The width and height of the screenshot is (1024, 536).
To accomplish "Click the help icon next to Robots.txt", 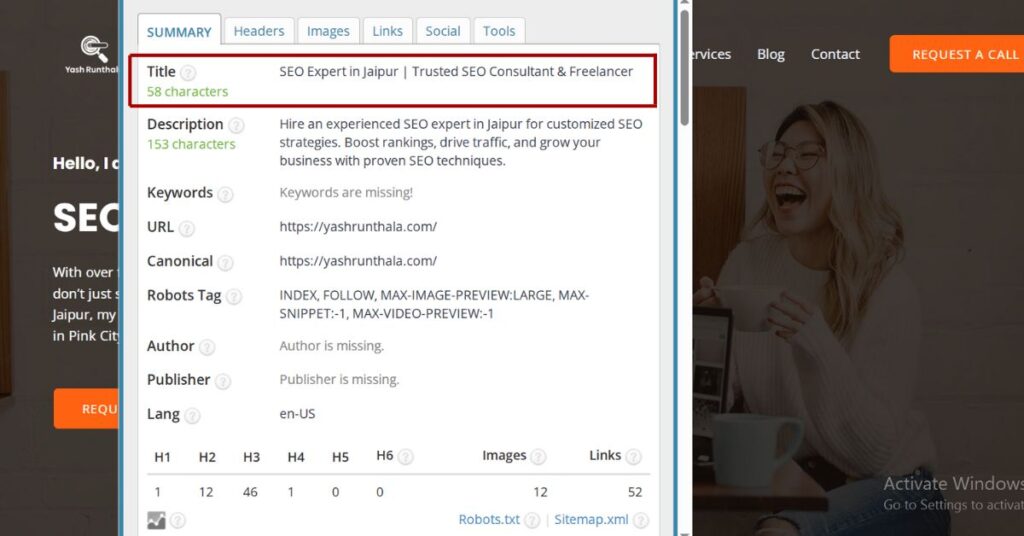I will click(x=532, y=520).
